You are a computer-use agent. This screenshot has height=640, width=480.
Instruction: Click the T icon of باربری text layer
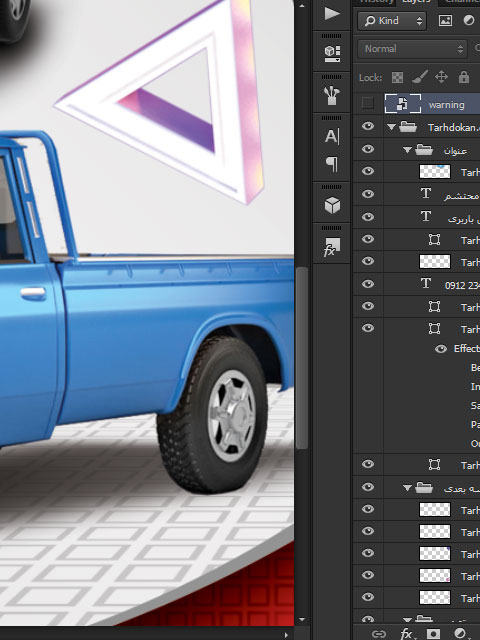(x=426, y=216)
